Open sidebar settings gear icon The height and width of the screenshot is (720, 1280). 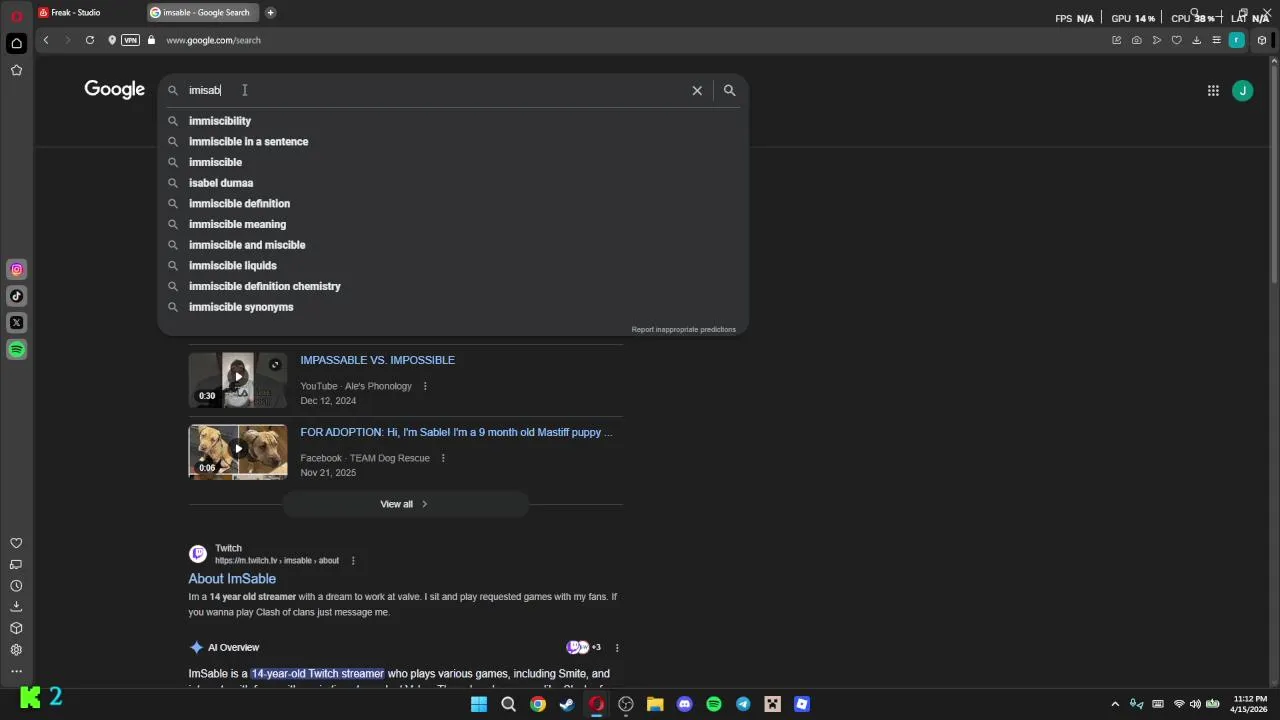click(x=16, y=650)
